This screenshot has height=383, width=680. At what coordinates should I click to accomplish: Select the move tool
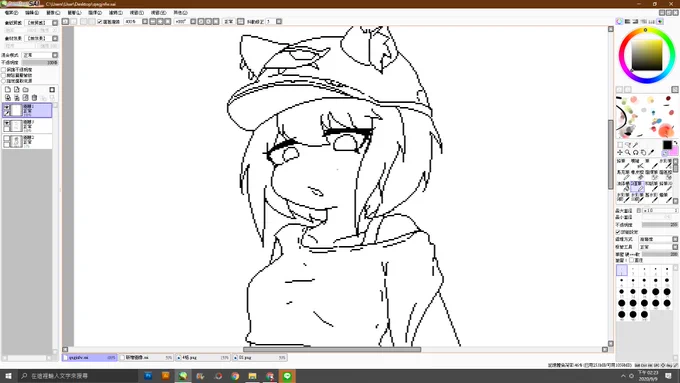point(620,153)
